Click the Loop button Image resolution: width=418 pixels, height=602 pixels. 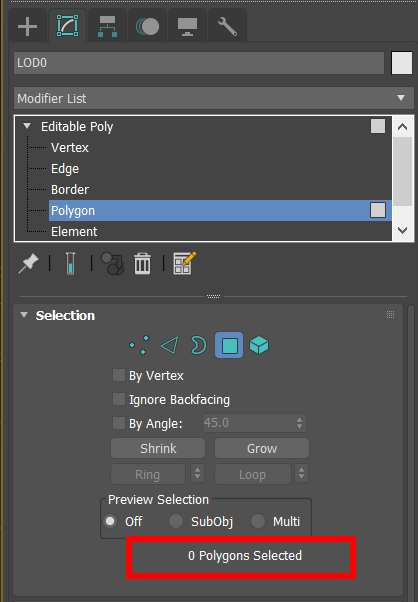(253, 475)
